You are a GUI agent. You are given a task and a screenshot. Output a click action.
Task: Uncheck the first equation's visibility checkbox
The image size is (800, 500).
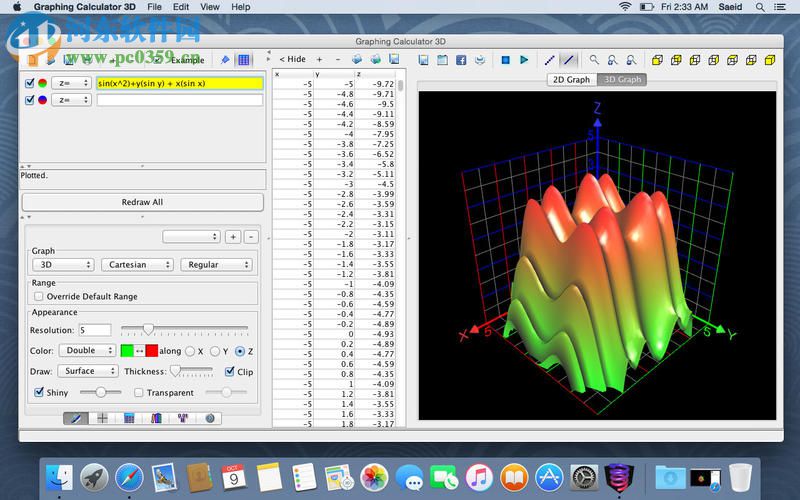click(30, 83)
